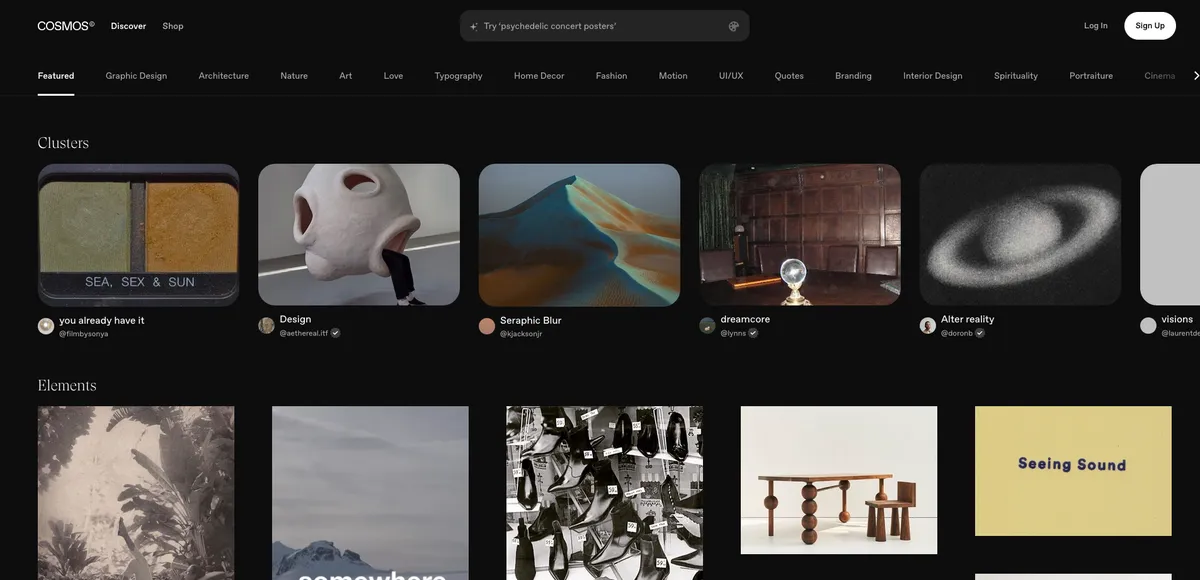This screenshot has width=1200, height=580.
Task: Select the Featured tab
Action: coord(56,76)
